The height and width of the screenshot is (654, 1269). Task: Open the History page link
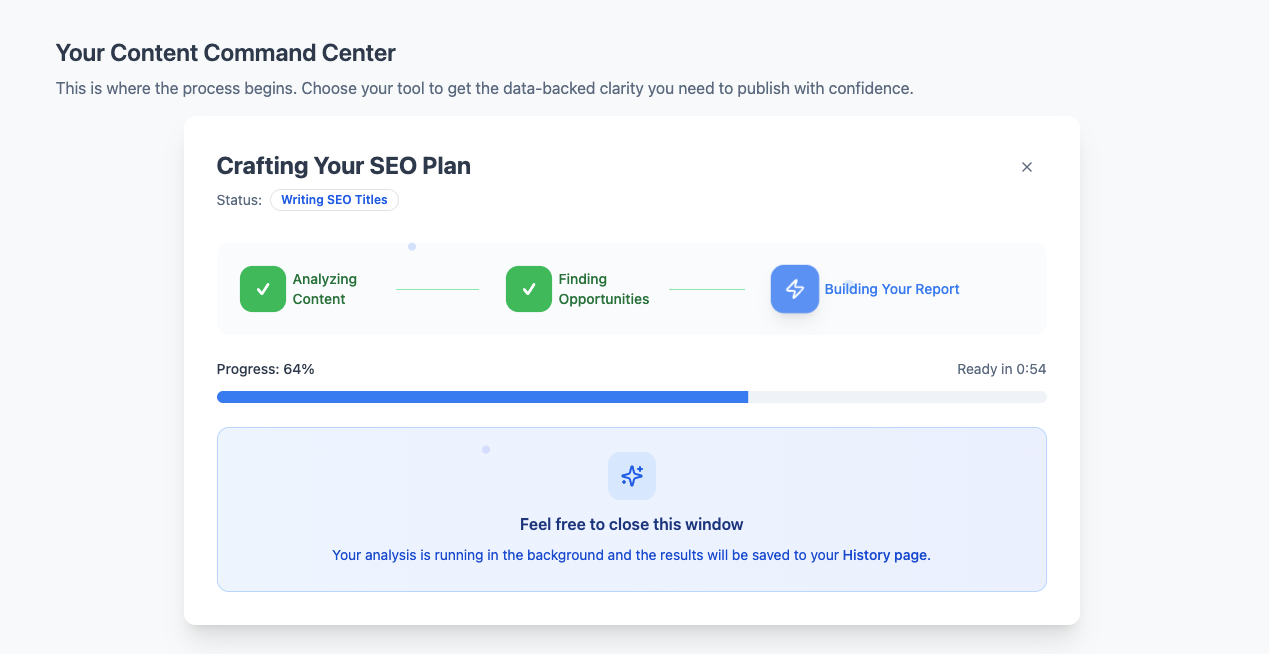tap(885, 555)
